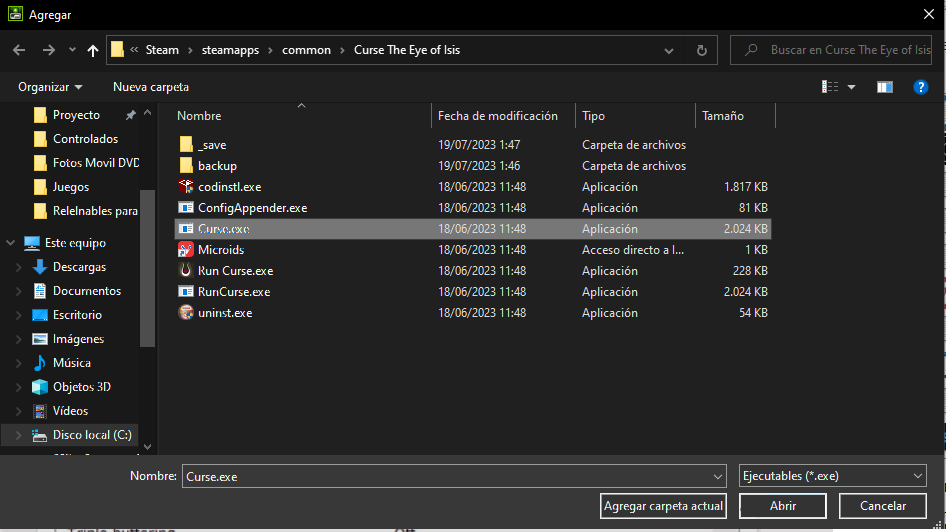Click the 2.024 KB size of RunCurse.exe
This screenshot has height=532, width=946.
tap(746, 292)
